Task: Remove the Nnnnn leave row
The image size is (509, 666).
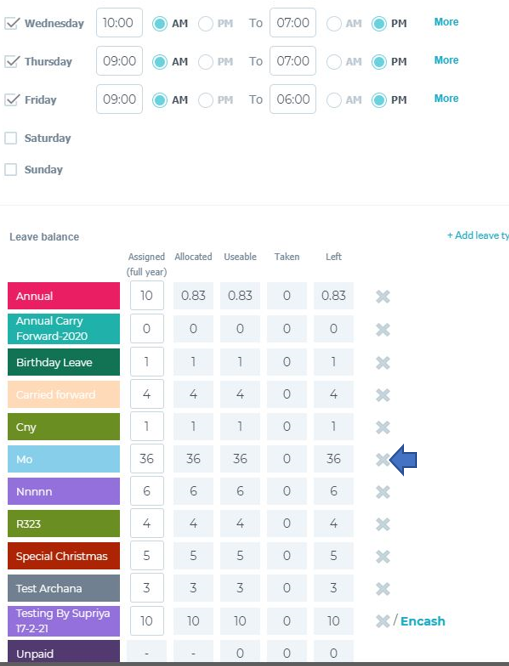Action: point(383,492)
